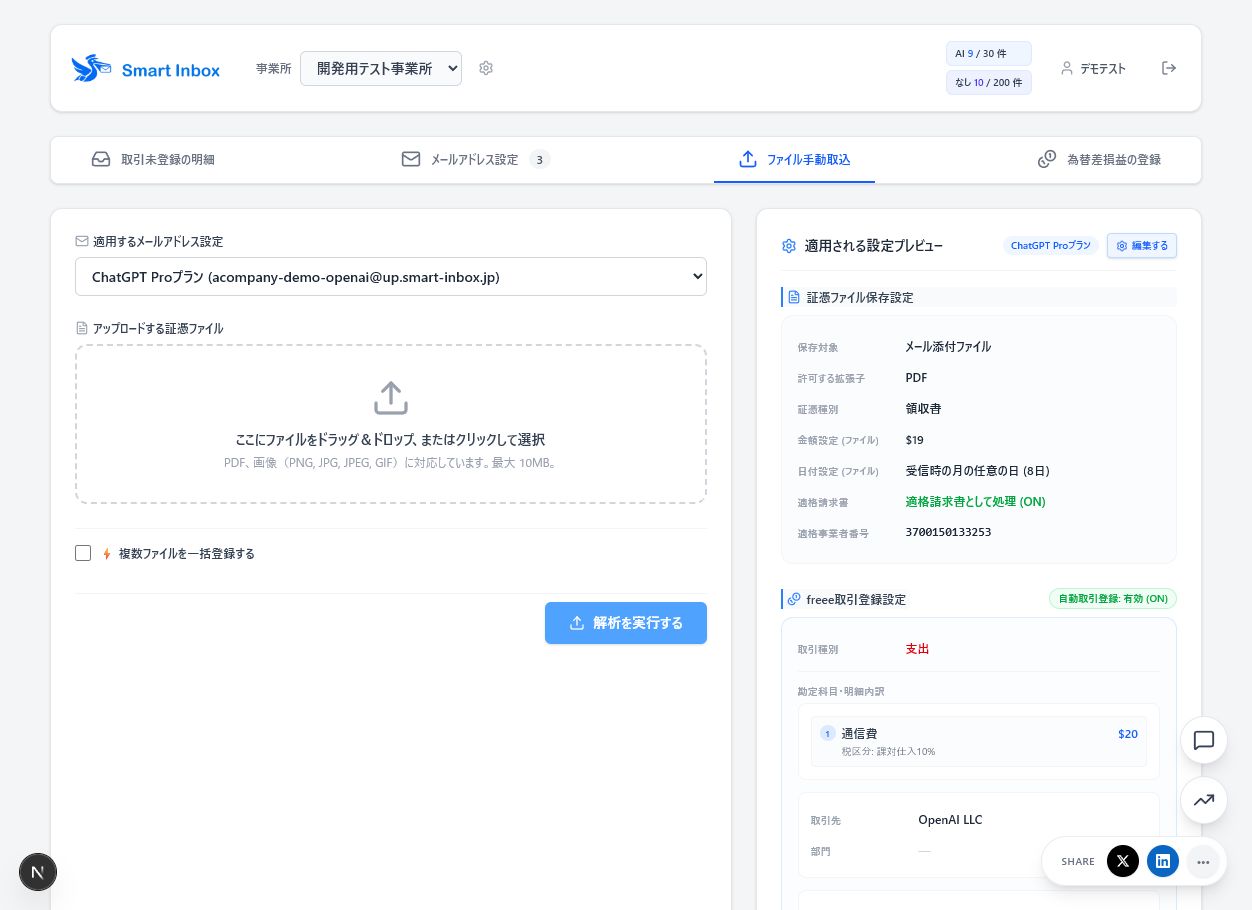
Task: Click the 3700150133253 registration number
Action: [948, 532]
